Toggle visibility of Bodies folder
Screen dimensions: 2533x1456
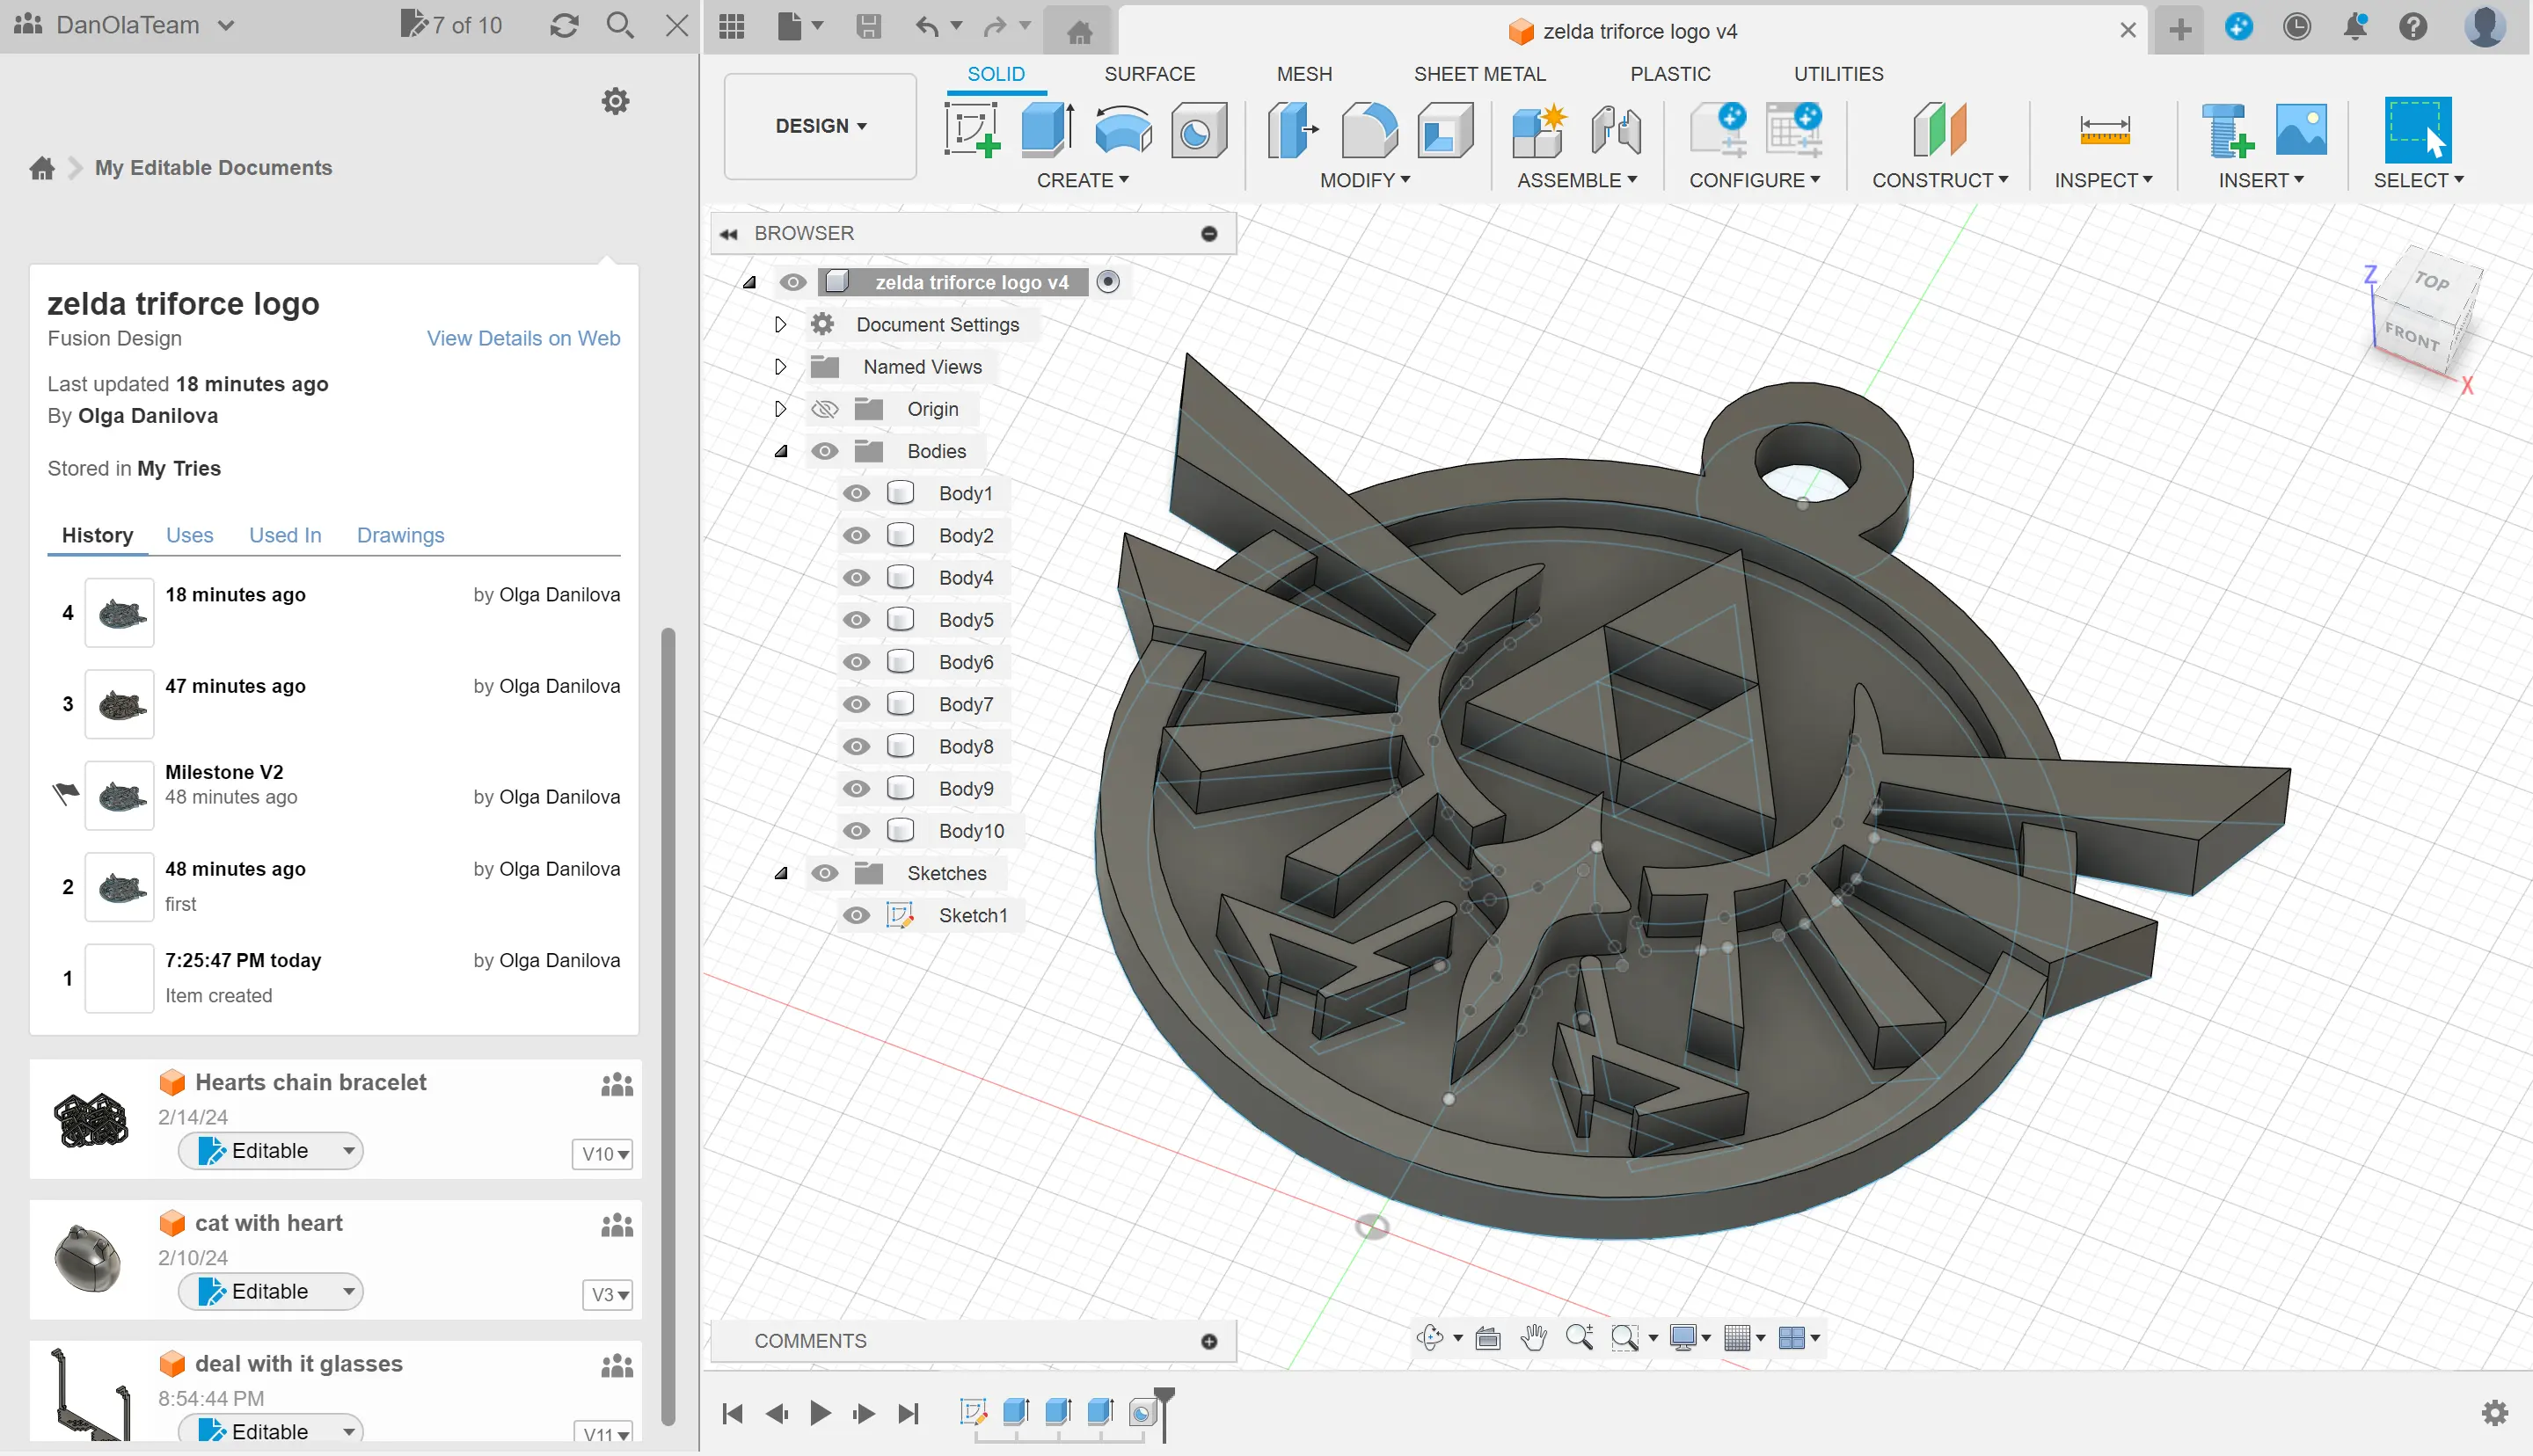[x=824, y=451]
